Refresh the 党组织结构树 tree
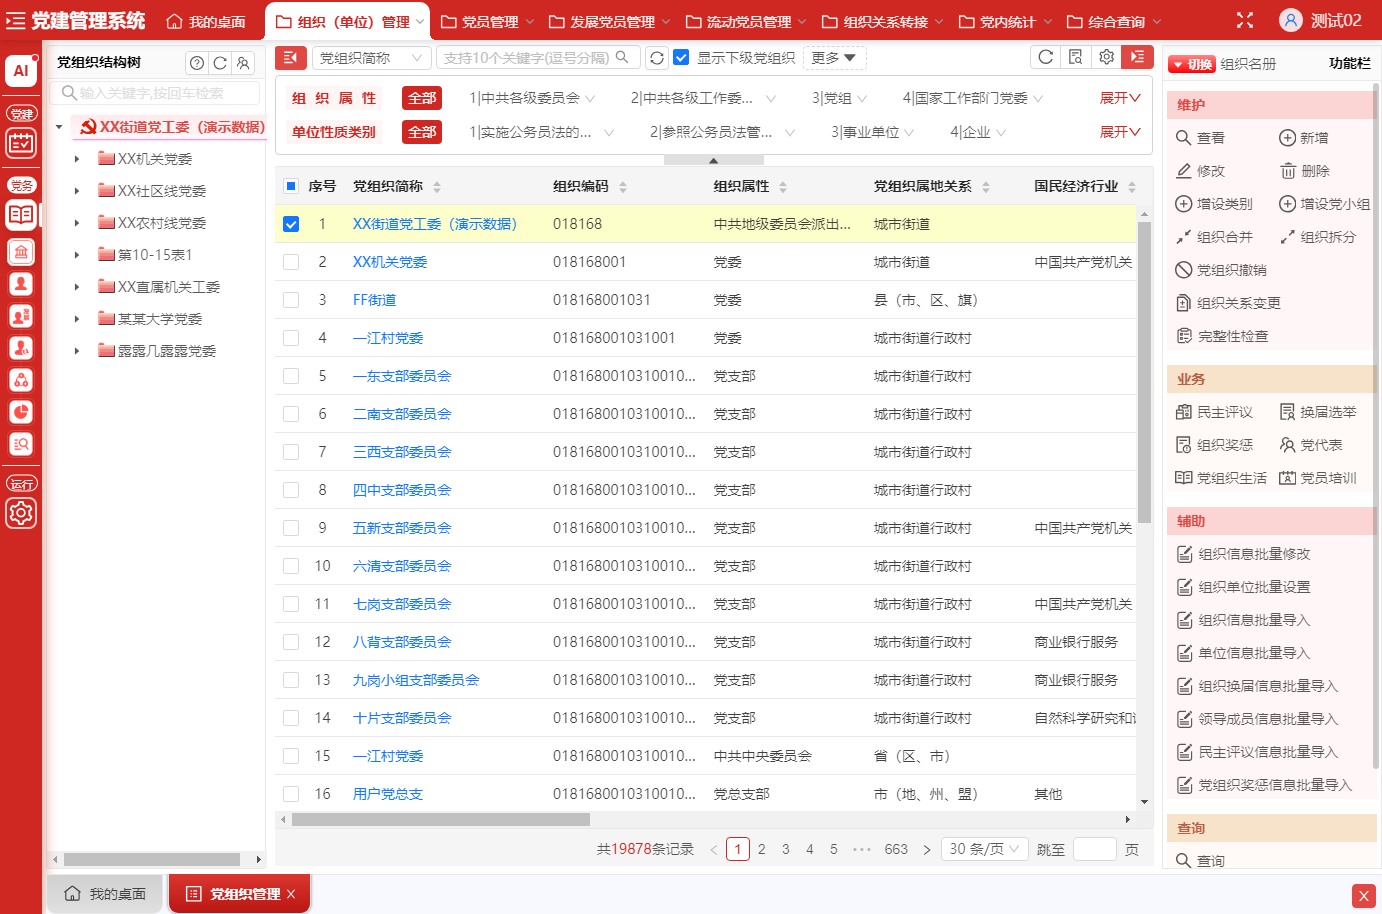This screenshot has height=914, width=1382. pos(220,63)
